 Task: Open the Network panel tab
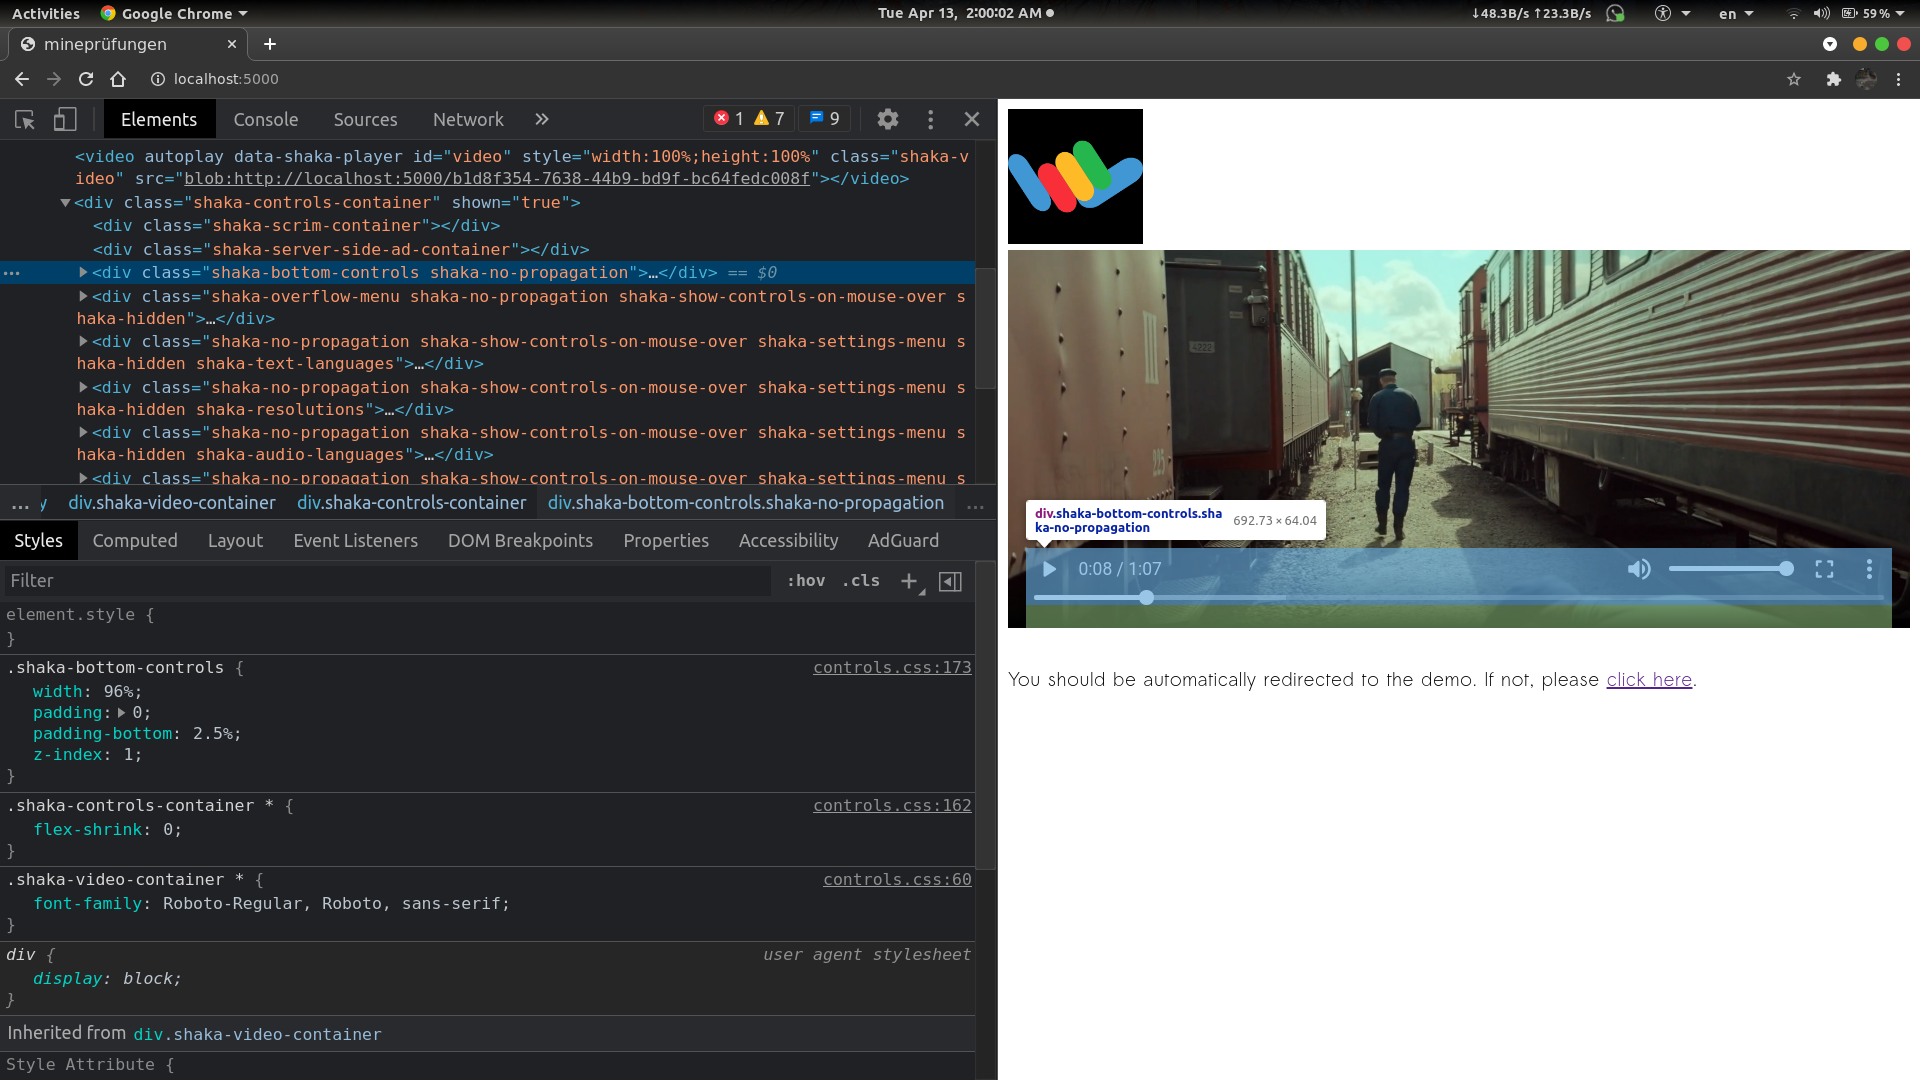(x=468, y=119)
